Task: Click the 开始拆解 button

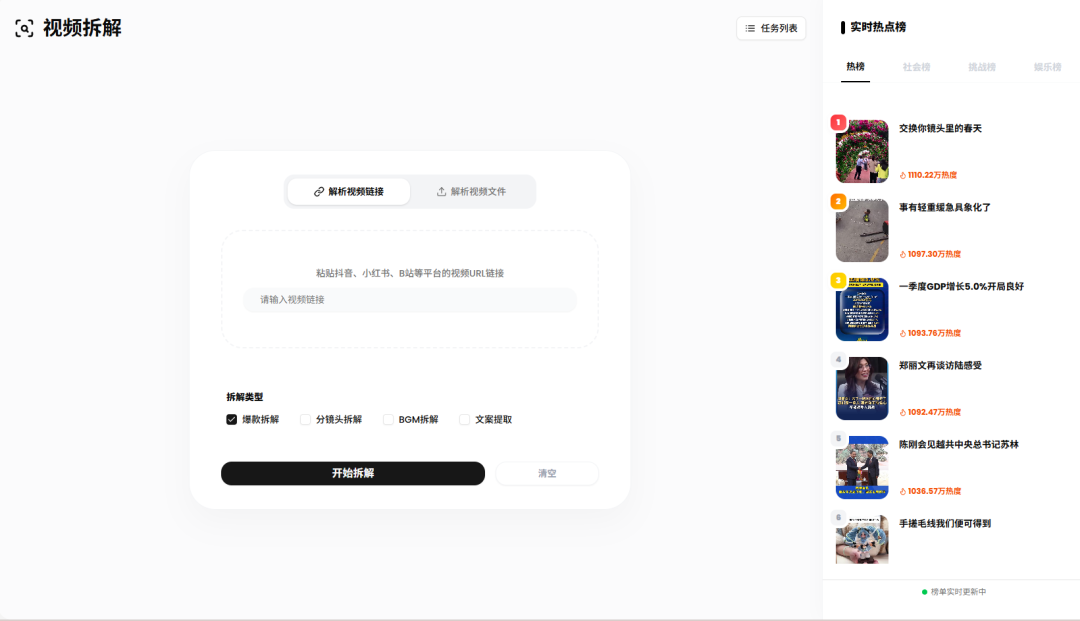Action: click(x=353, y=473)
